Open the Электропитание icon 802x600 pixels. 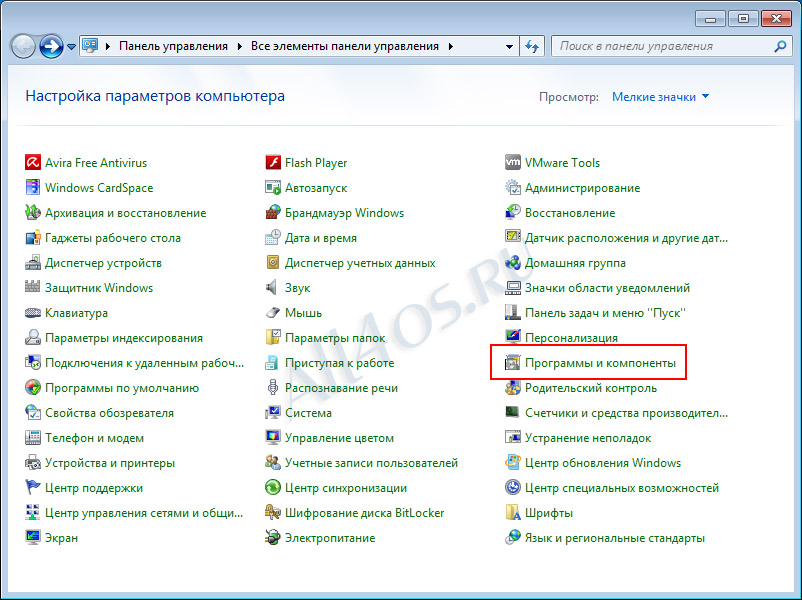point(273,538)
